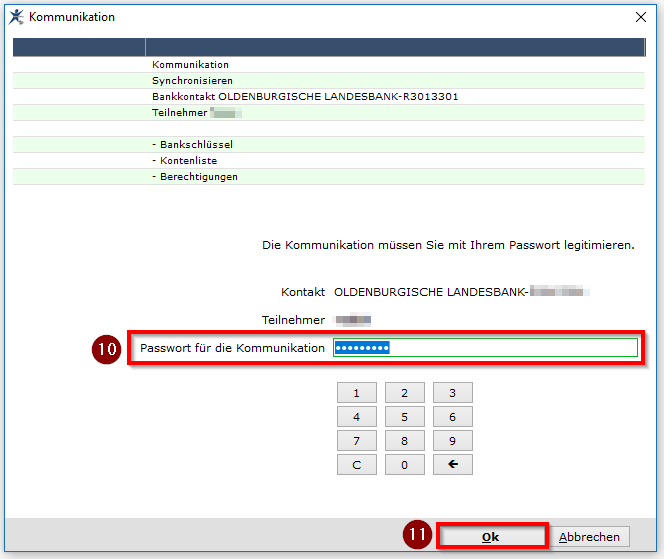
Task: Select the Synchronisieren row
Action: point(329,80)
